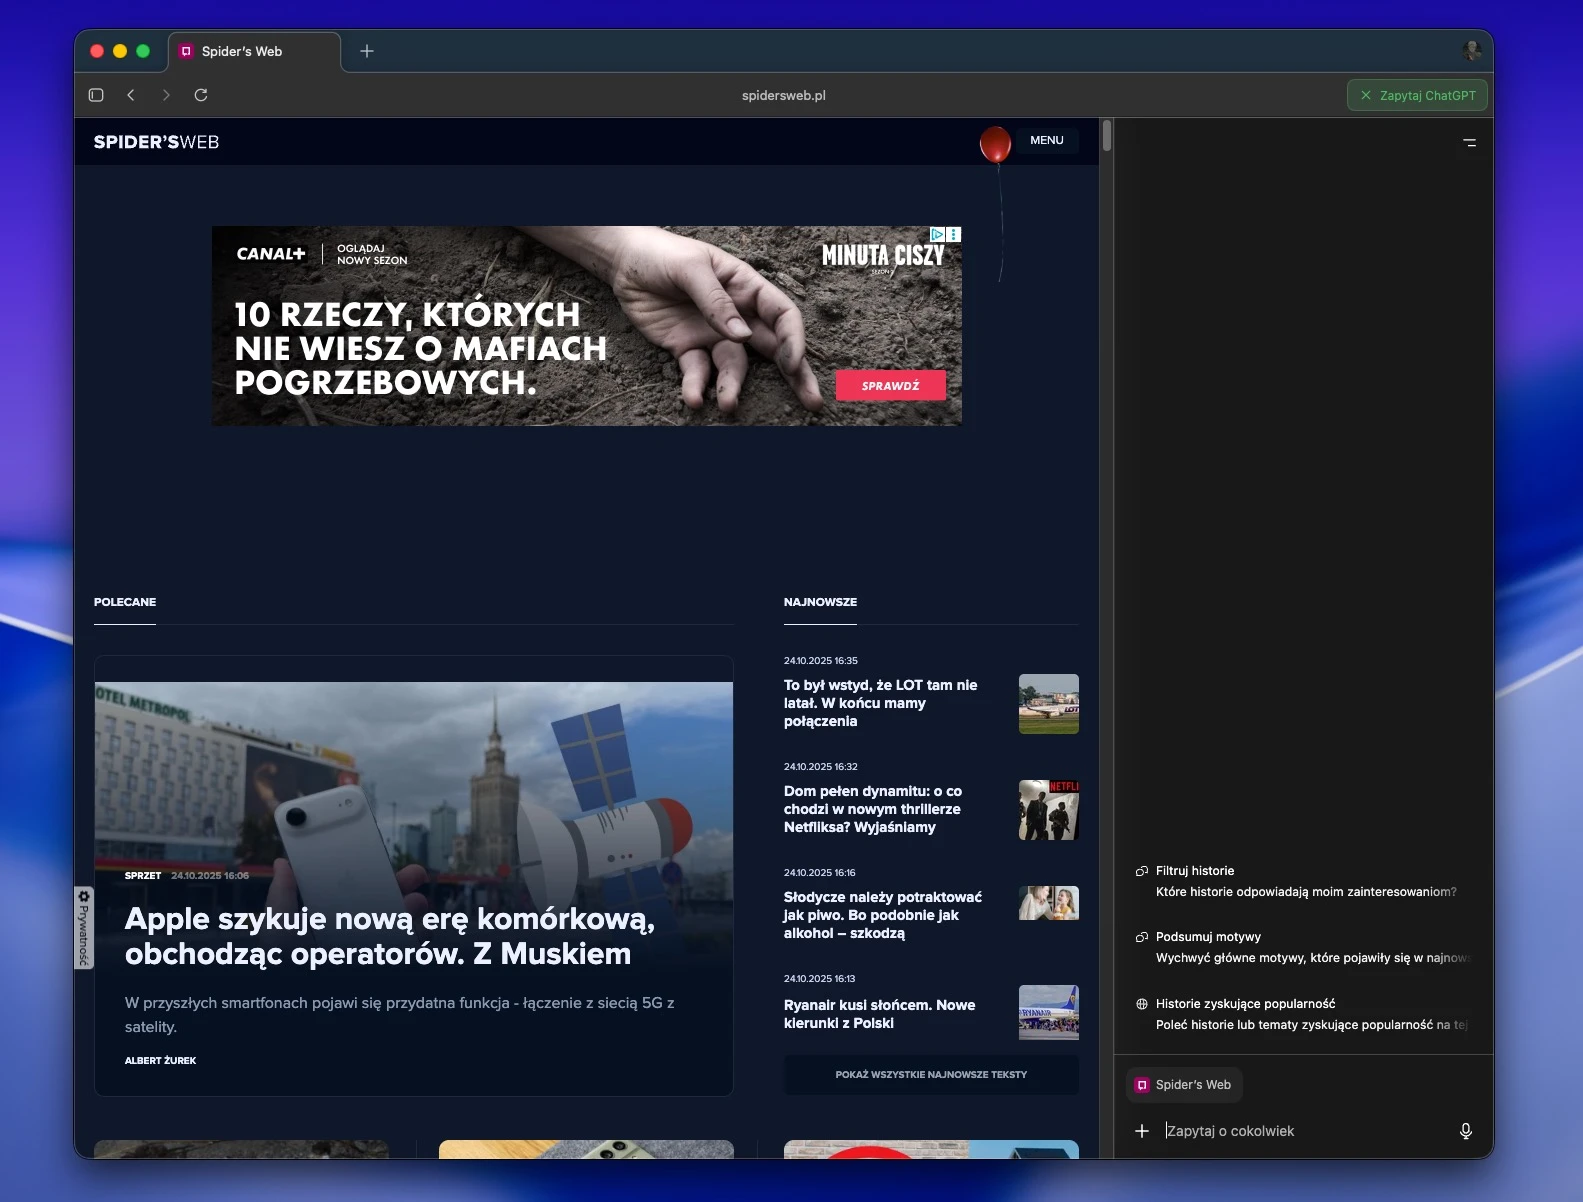
Task: Click Pokaż wszystkie najnowsze teksty button
Action: (930, 1075)
